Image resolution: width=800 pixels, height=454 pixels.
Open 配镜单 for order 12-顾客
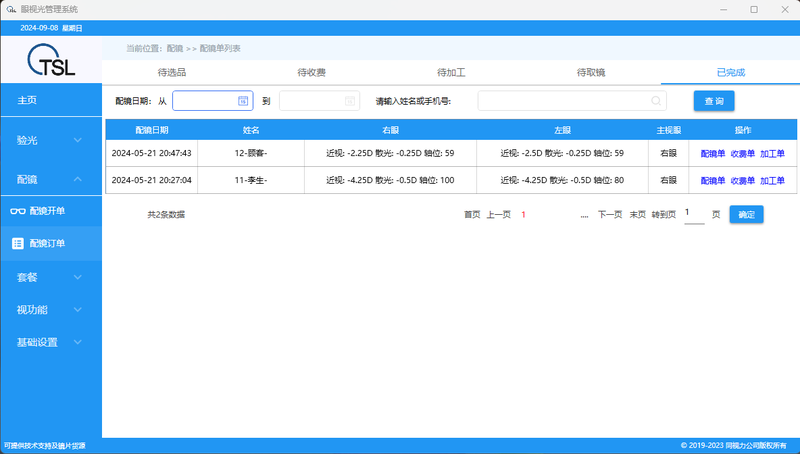pos(713,154)
